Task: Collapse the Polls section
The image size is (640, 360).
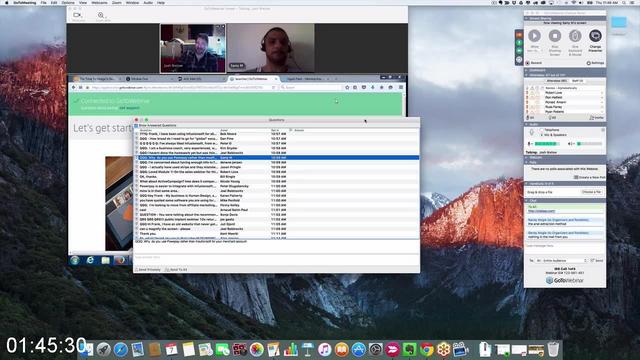Action: point(527,162)
